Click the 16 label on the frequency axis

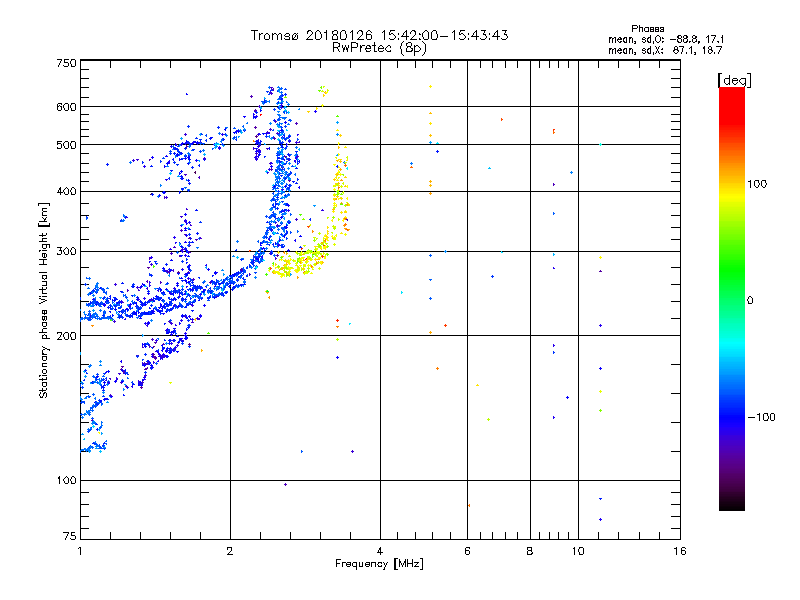pyautogui.click(x=680, y=551)
